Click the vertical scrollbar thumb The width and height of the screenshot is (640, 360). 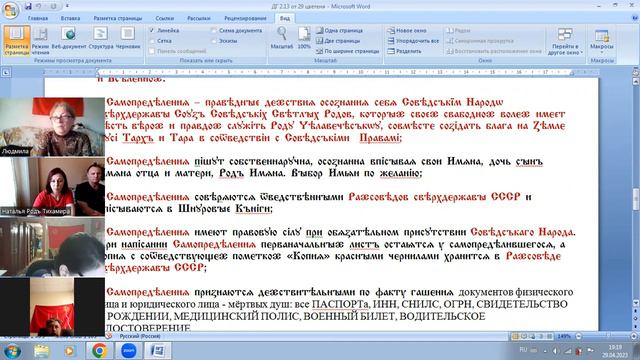point(636,200)
